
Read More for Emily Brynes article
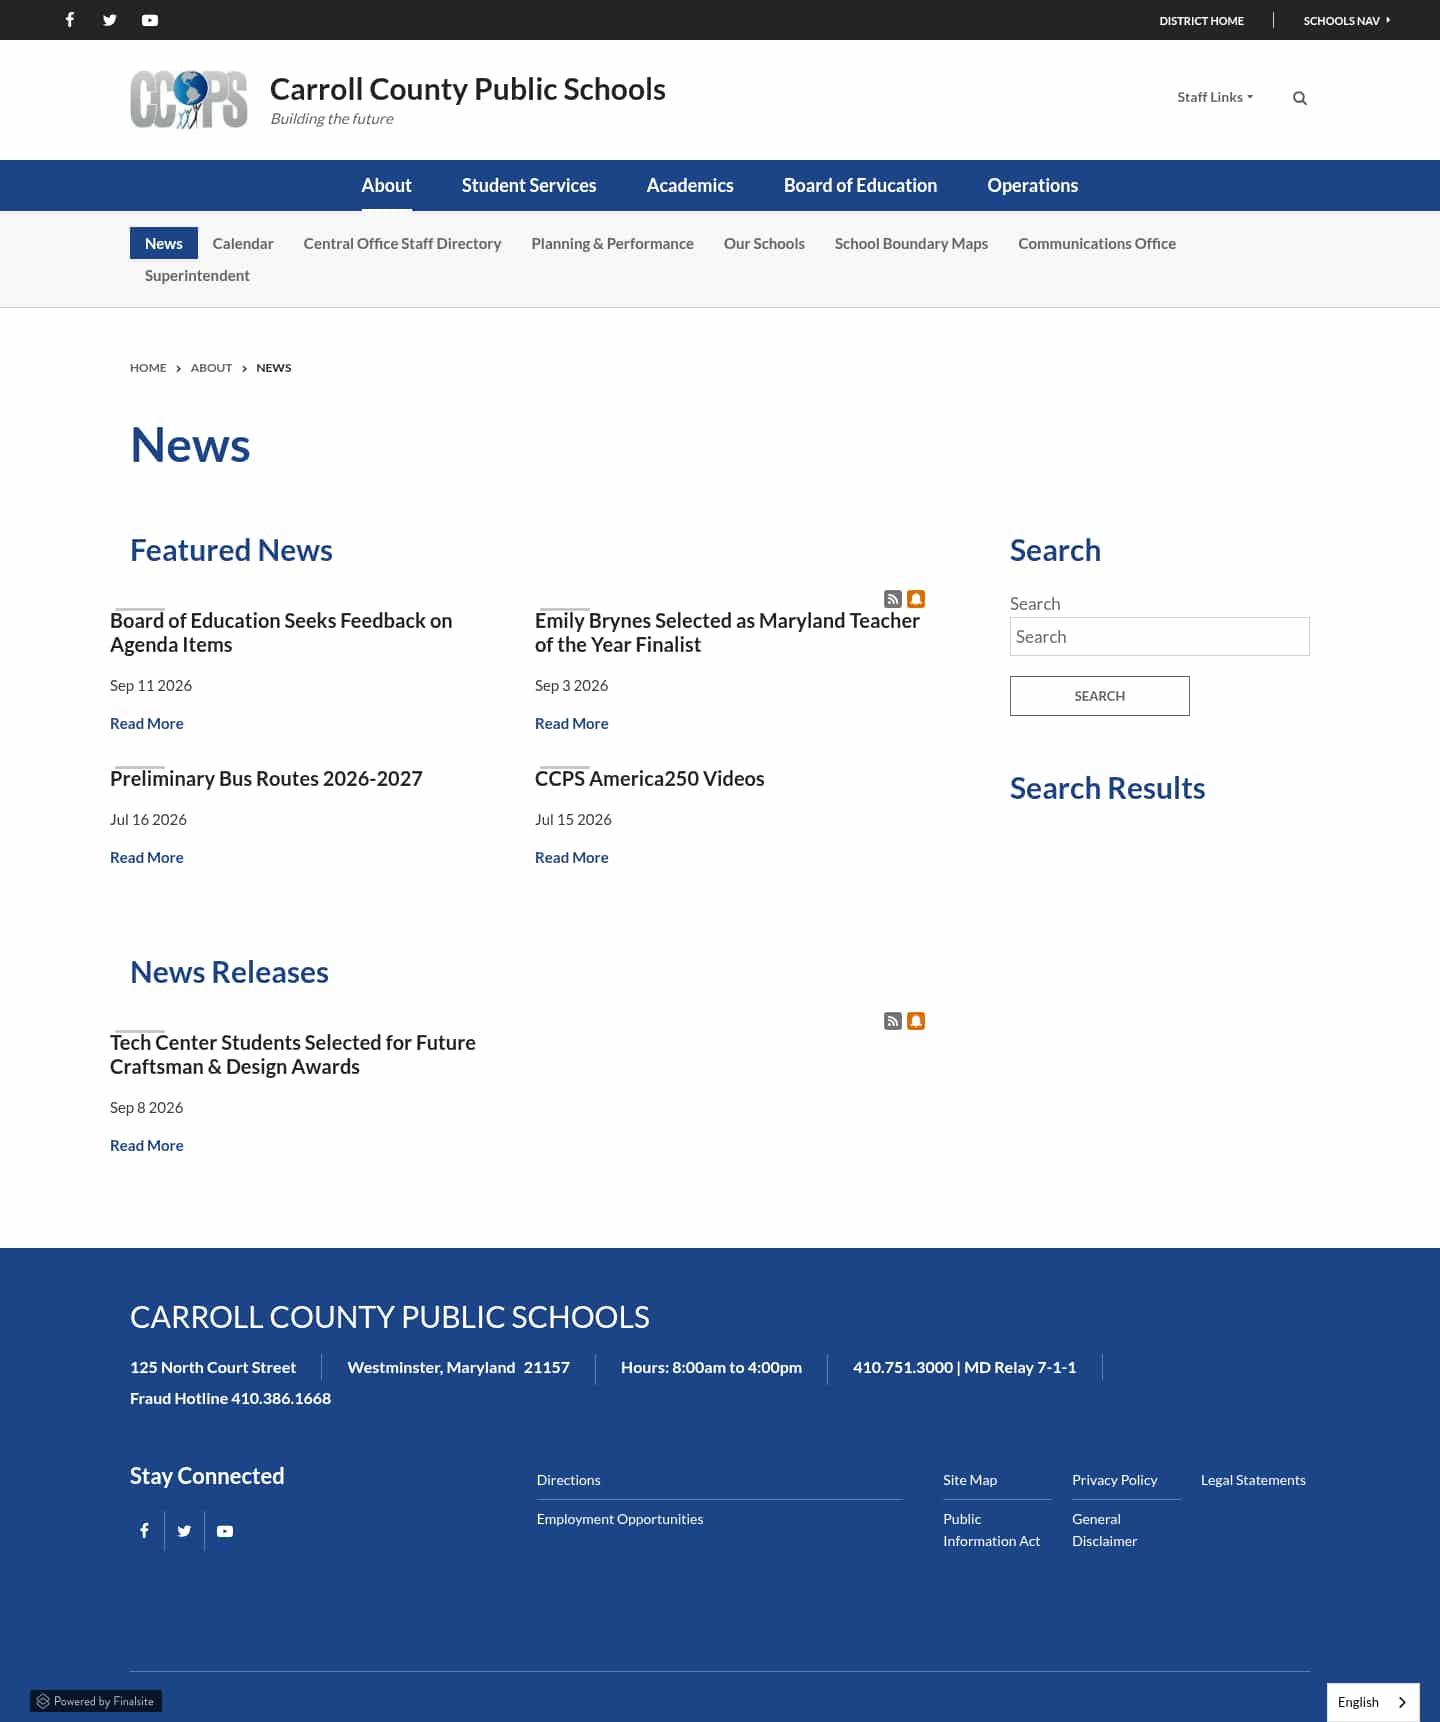pos(572,723)
